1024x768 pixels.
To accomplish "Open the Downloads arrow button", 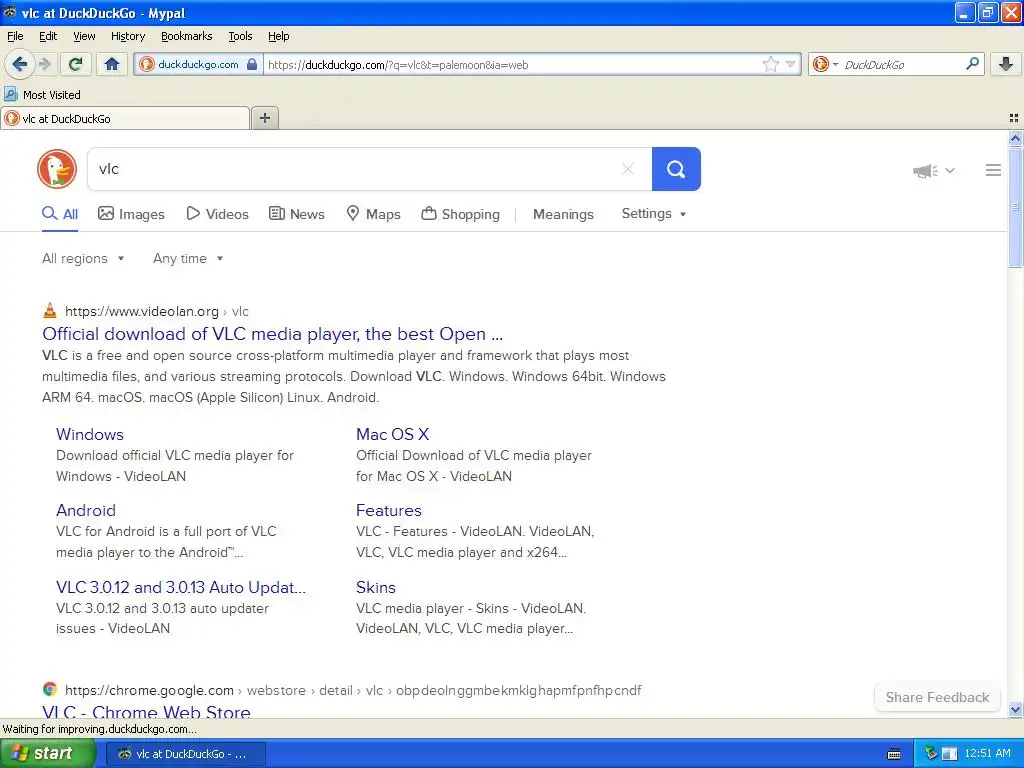I will (x=1006, y=64).
